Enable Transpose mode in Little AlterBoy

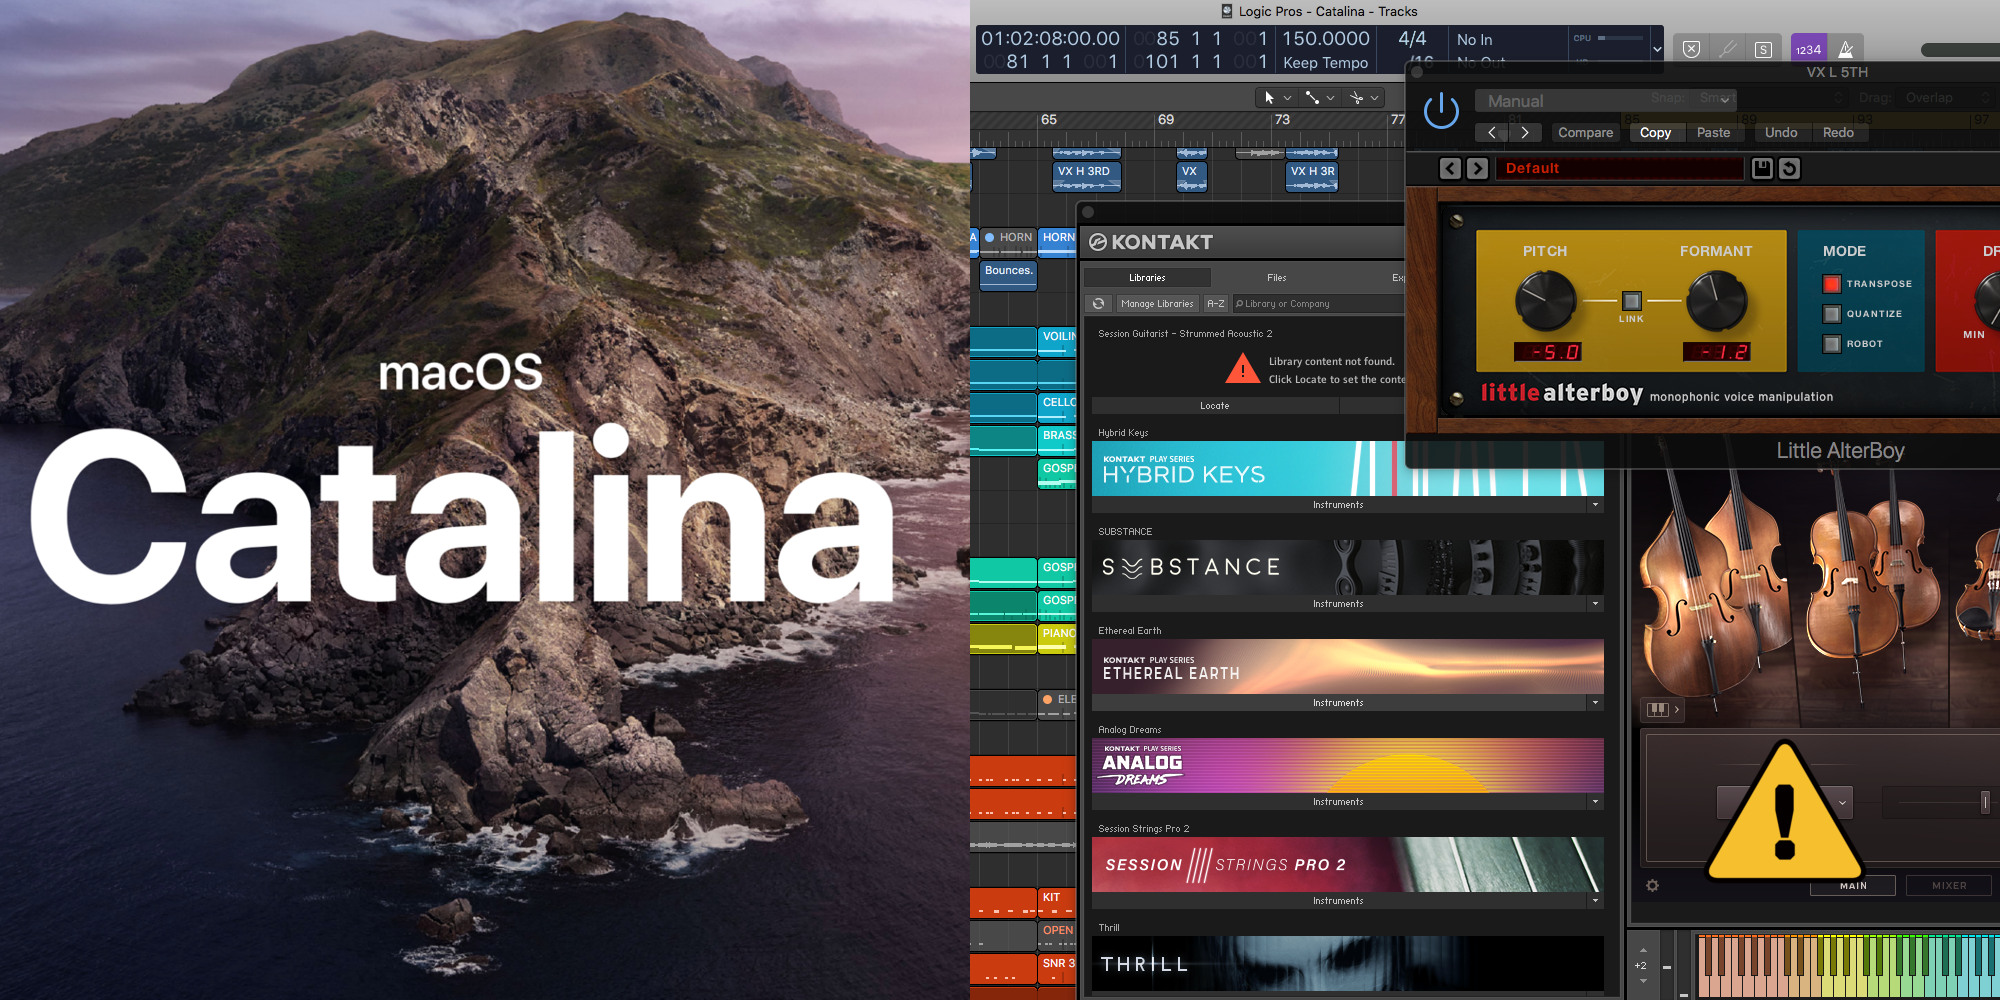pyautogui.click(x=1832, y=284)
